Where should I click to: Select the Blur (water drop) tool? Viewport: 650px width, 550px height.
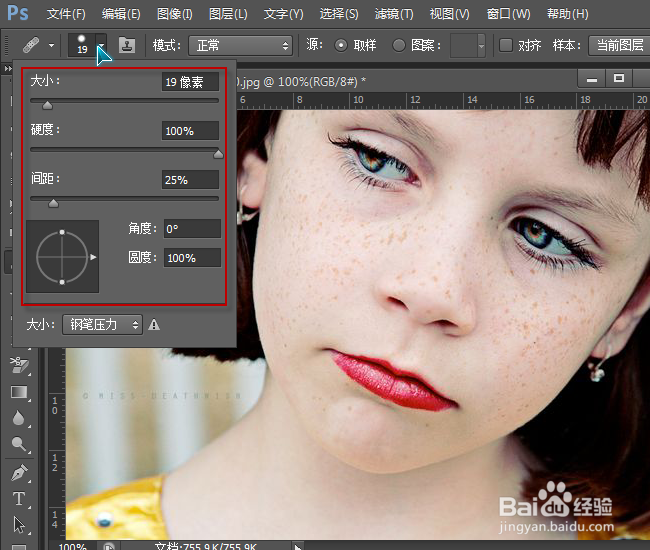(x=18, y=418)
